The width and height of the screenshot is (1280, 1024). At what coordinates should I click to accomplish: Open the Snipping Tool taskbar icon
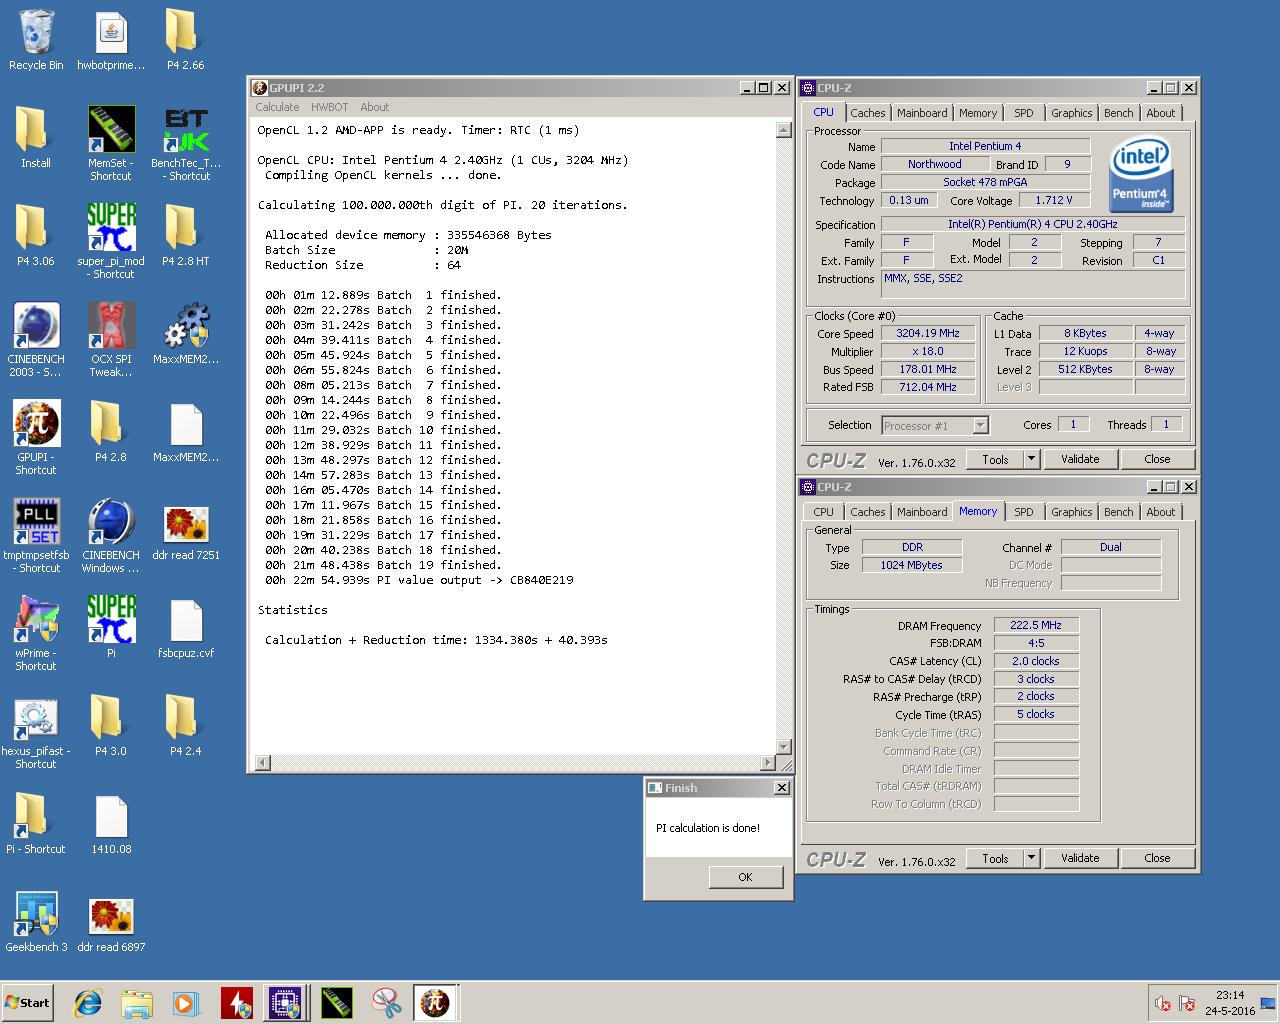pyautogui.click(x=386, y=1003)
